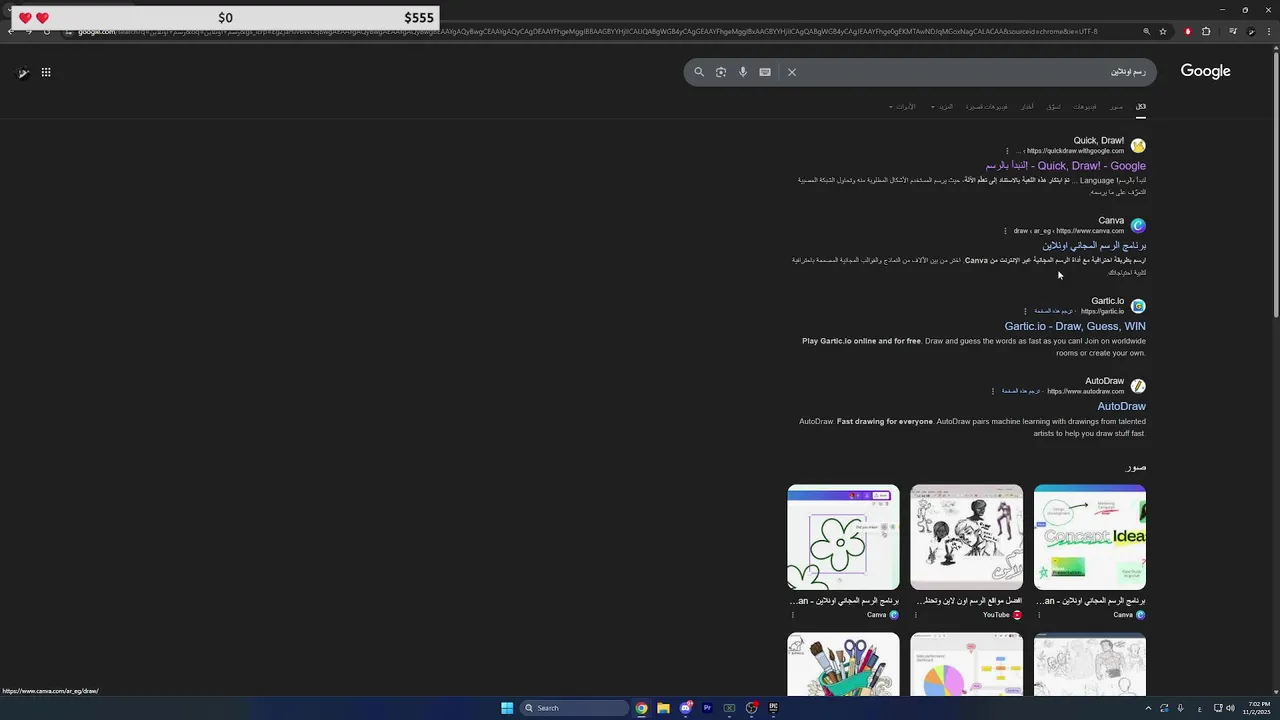Click the https://www.autodraw.com URL text
Image resolution: width=1280 pixels, height=720 pixels.
[1085, 391]
